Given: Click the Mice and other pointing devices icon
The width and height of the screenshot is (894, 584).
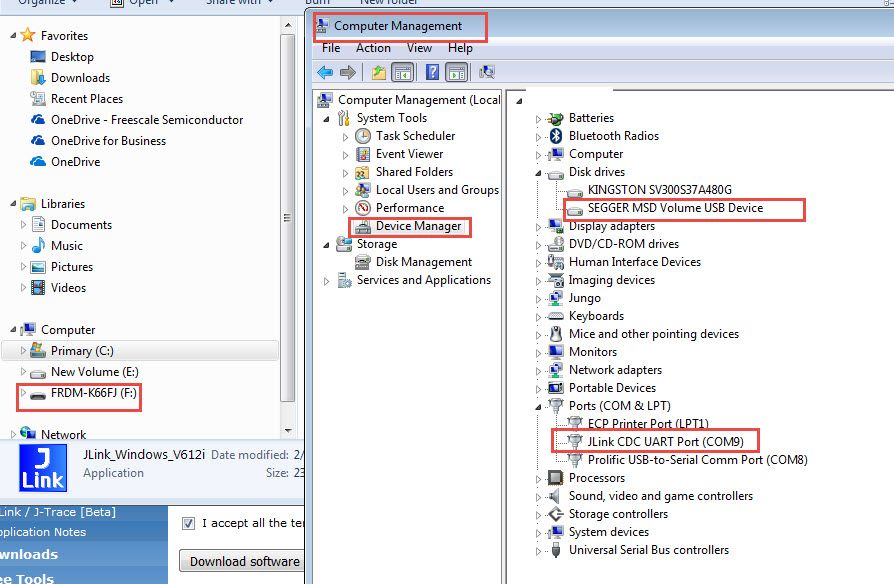Looking at the screenshot, I should tap(556, 334).
